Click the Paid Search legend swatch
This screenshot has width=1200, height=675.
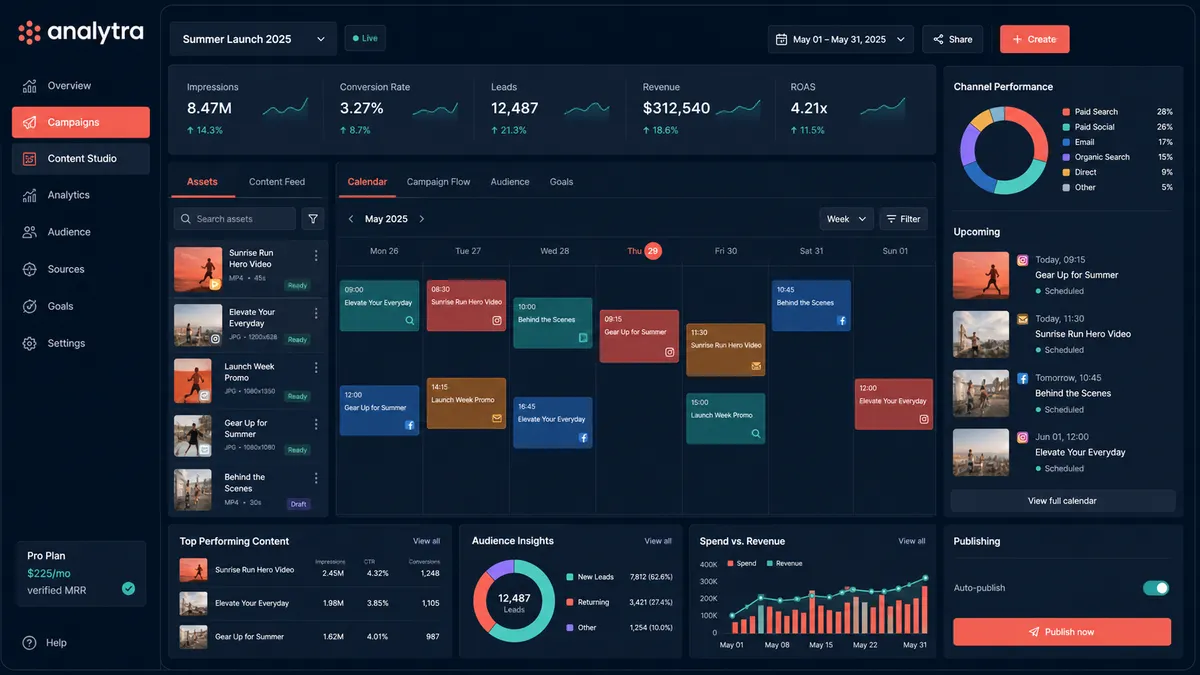[x=1066, y=112]
